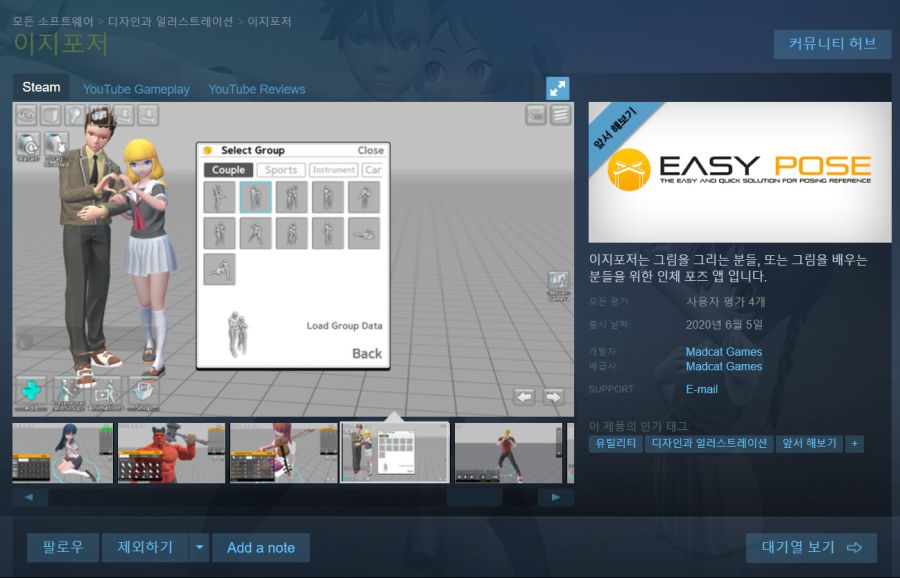This screenshot has width=900, height=578.
Task: Open the selected couple heart pose thumbnail
Action: (395, 453)
